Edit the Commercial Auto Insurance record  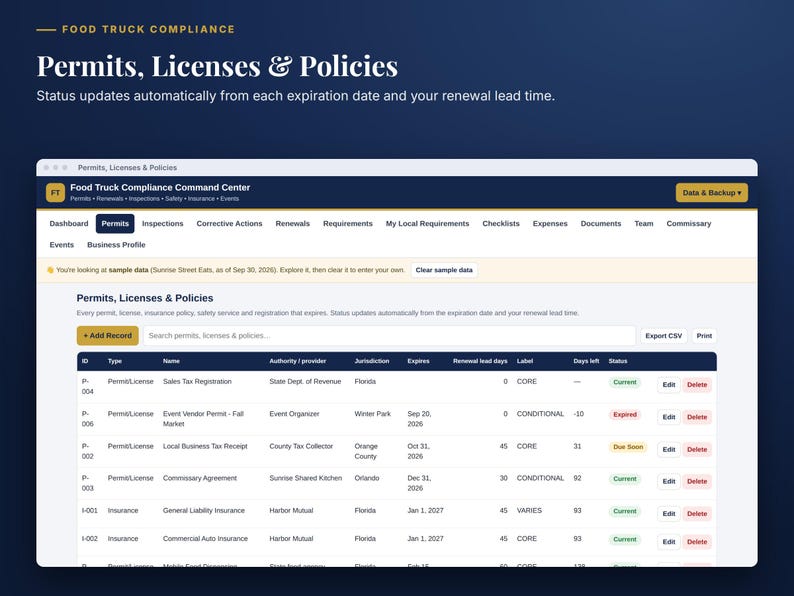coord(669,542)
